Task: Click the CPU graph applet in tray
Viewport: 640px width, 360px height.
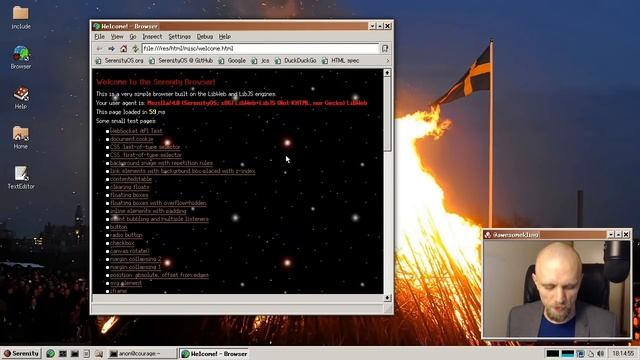Action: tap(553, 353)
